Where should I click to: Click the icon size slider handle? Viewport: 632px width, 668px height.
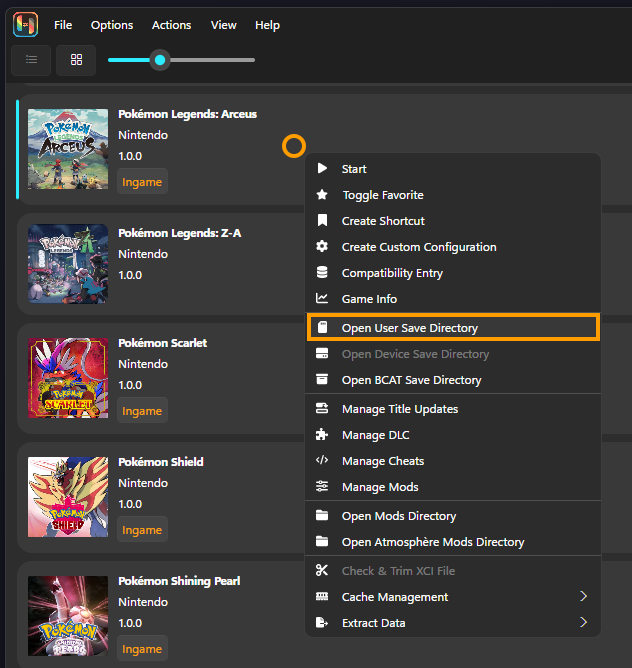coord(160,60)
